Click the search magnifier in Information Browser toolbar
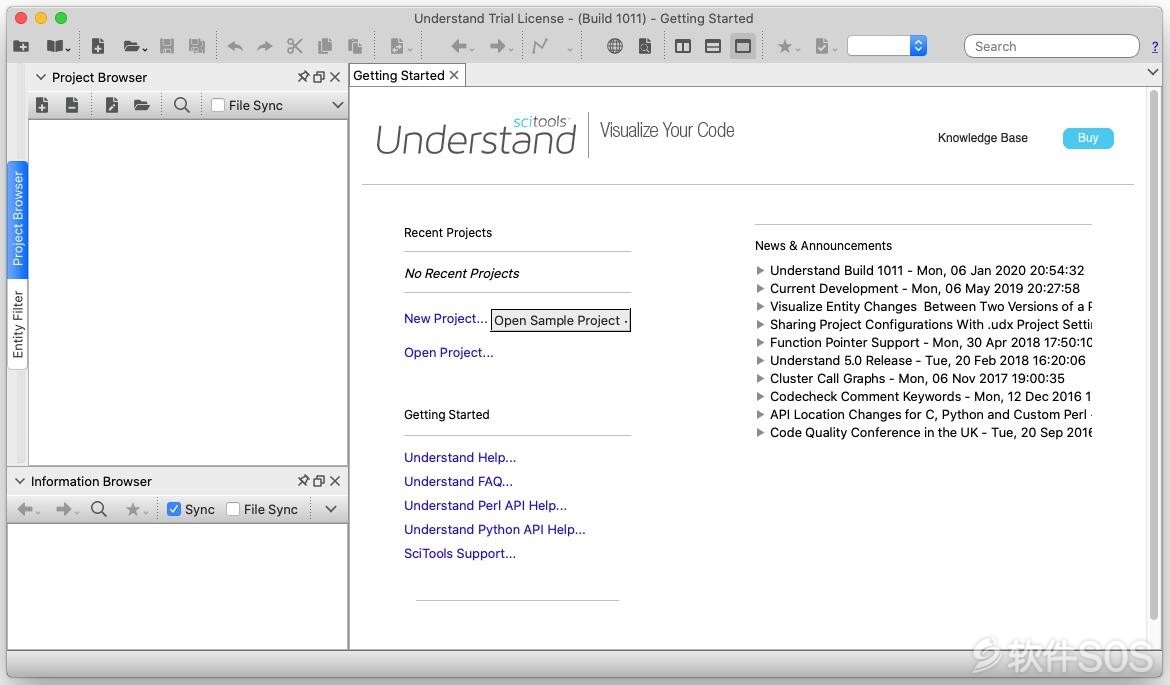This screenshot has height=685, width=1170. click(x=98, y=509)
